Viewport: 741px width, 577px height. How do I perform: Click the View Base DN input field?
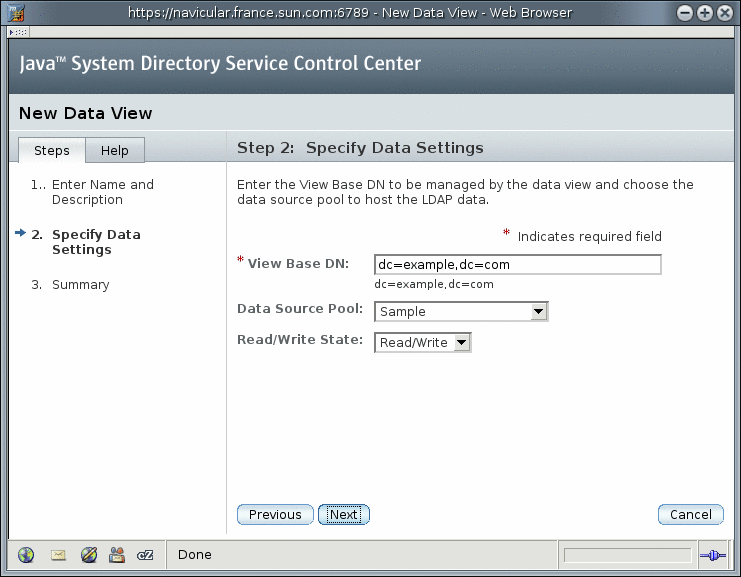point(517,265)
